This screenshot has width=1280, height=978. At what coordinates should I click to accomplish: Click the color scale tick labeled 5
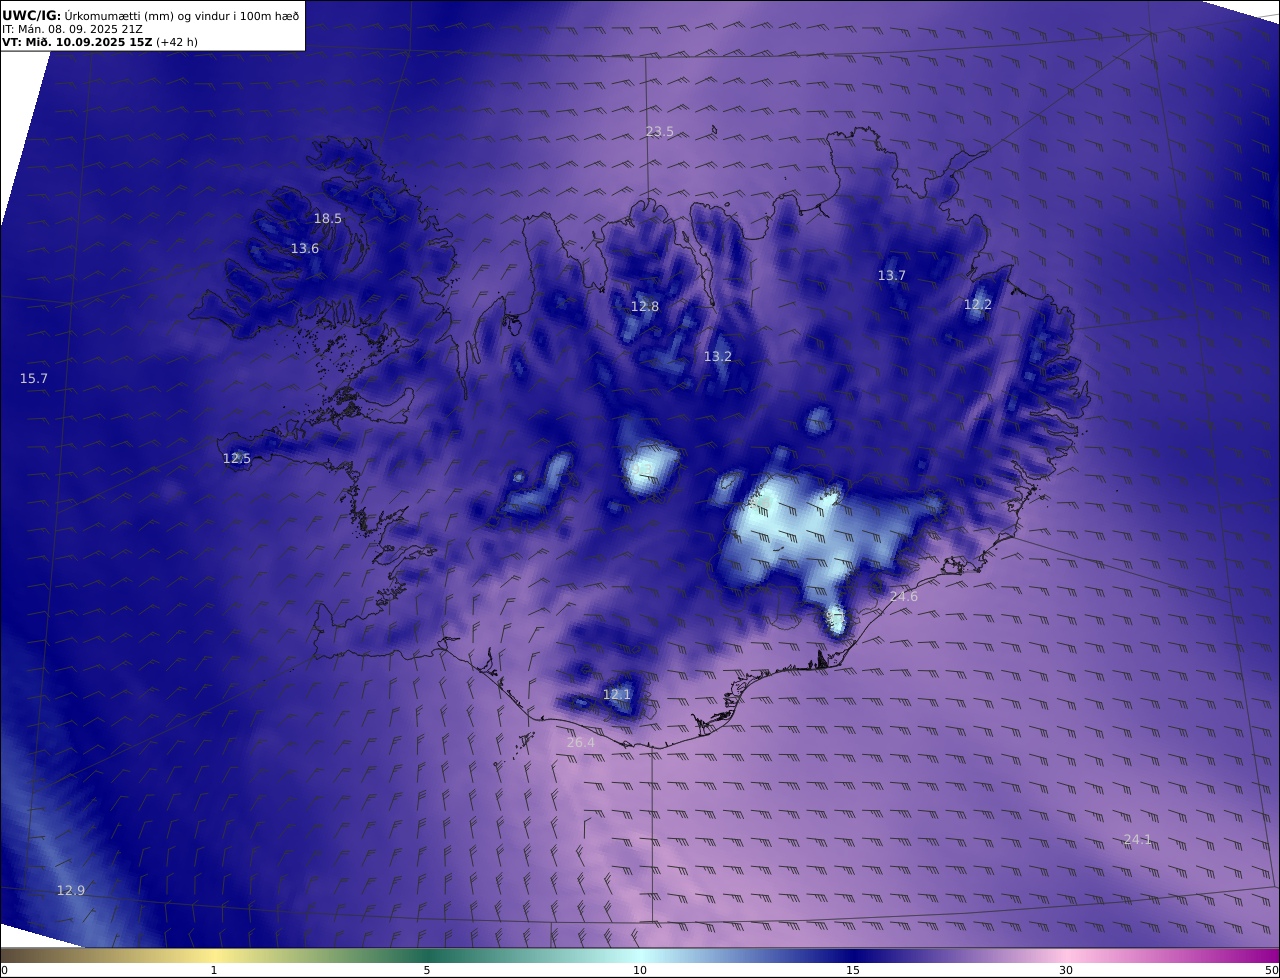coord(427,970)
